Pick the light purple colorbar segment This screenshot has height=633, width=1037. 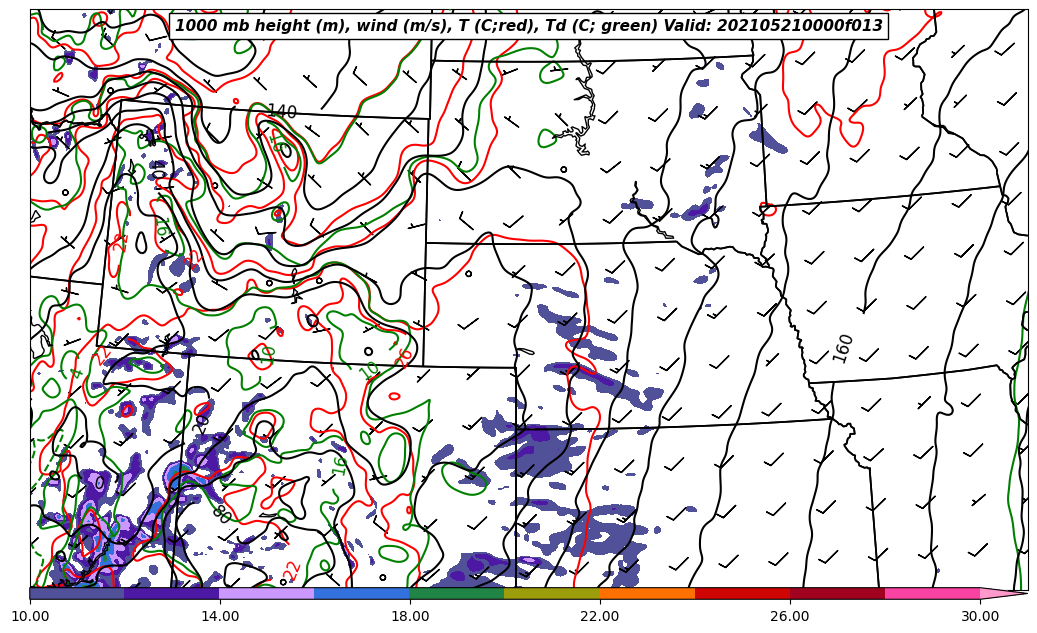(x=267, y=594)
